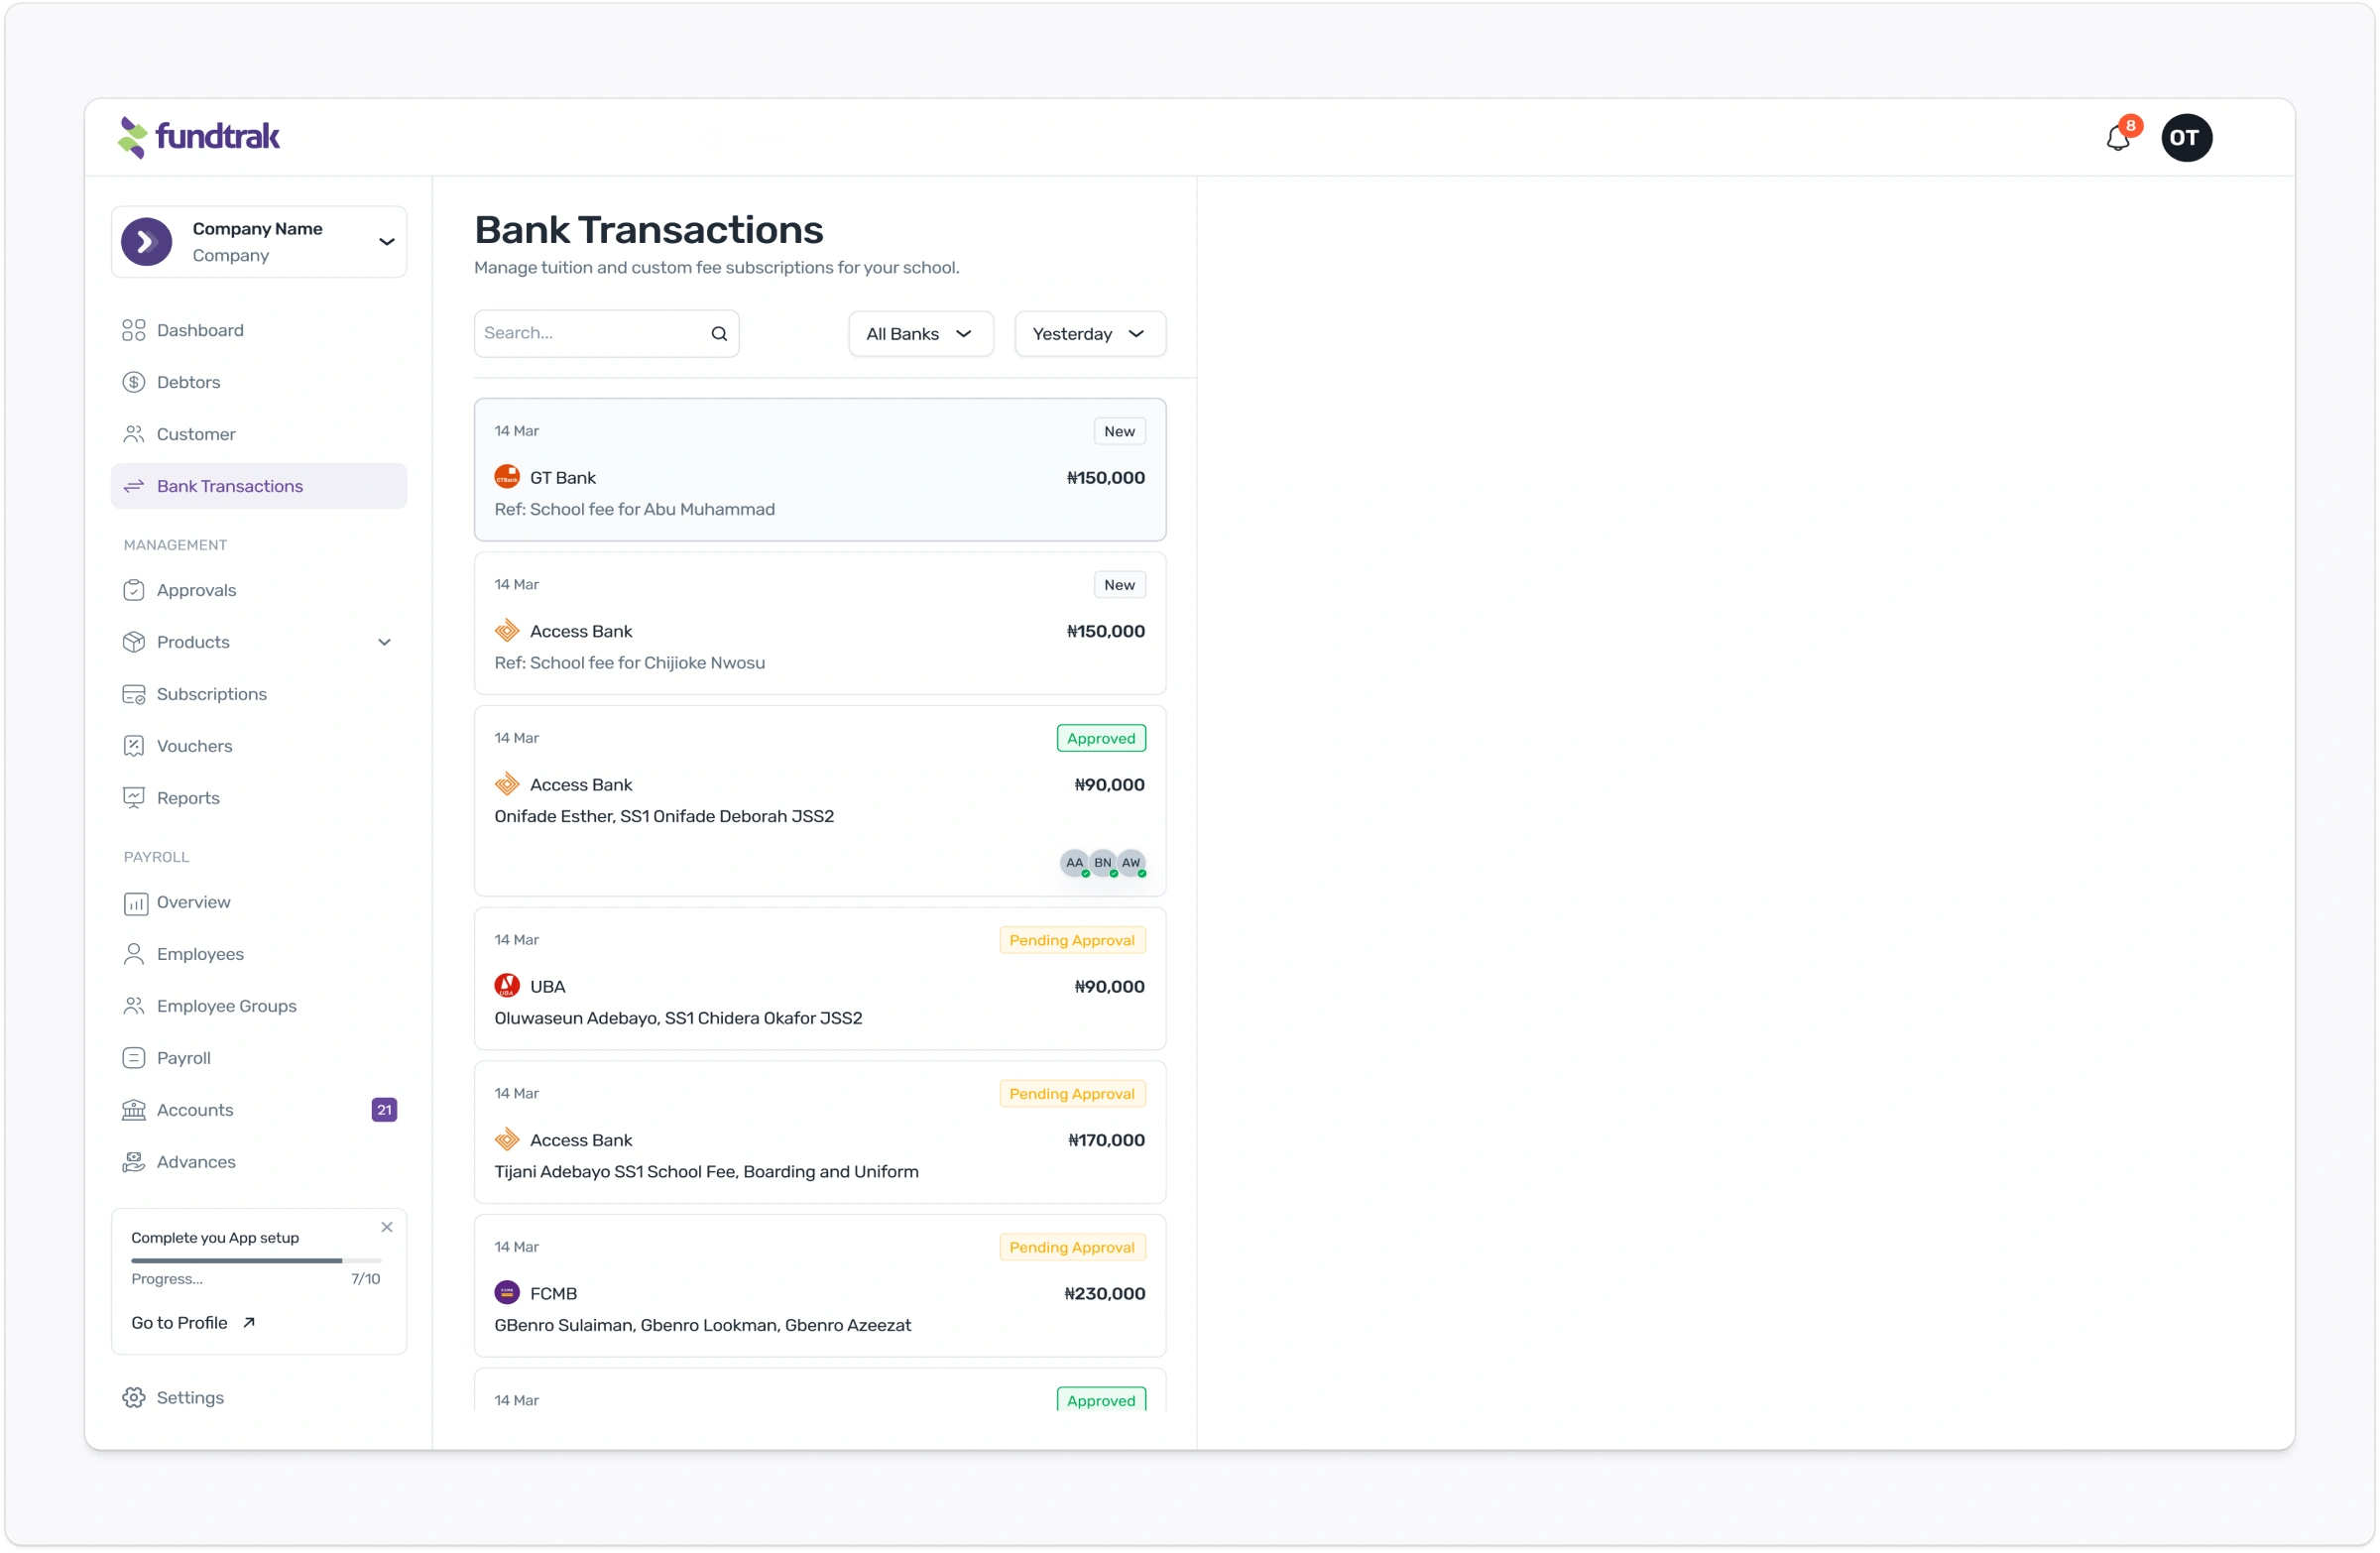Click Approved badge on Onifade Esther transaction
Screen dimensions: 2380x1553
tap(1101, 739)
